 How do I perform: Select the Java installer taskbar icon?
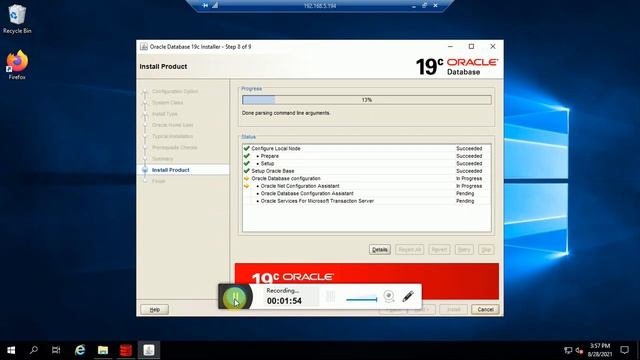[x=149, y=350]
